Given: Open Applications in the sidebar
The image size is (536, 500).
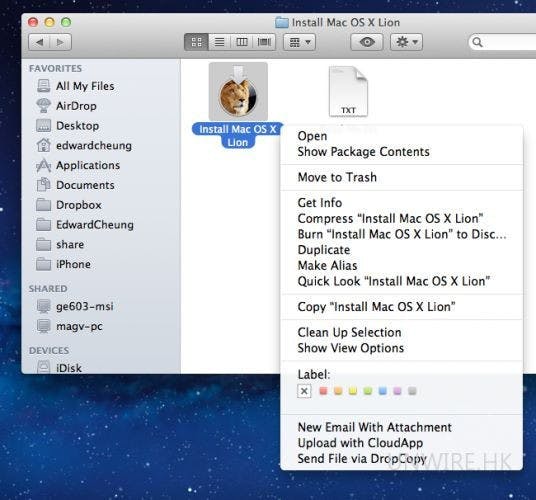Looking at the screenshot, I should [x=78, y=165].
